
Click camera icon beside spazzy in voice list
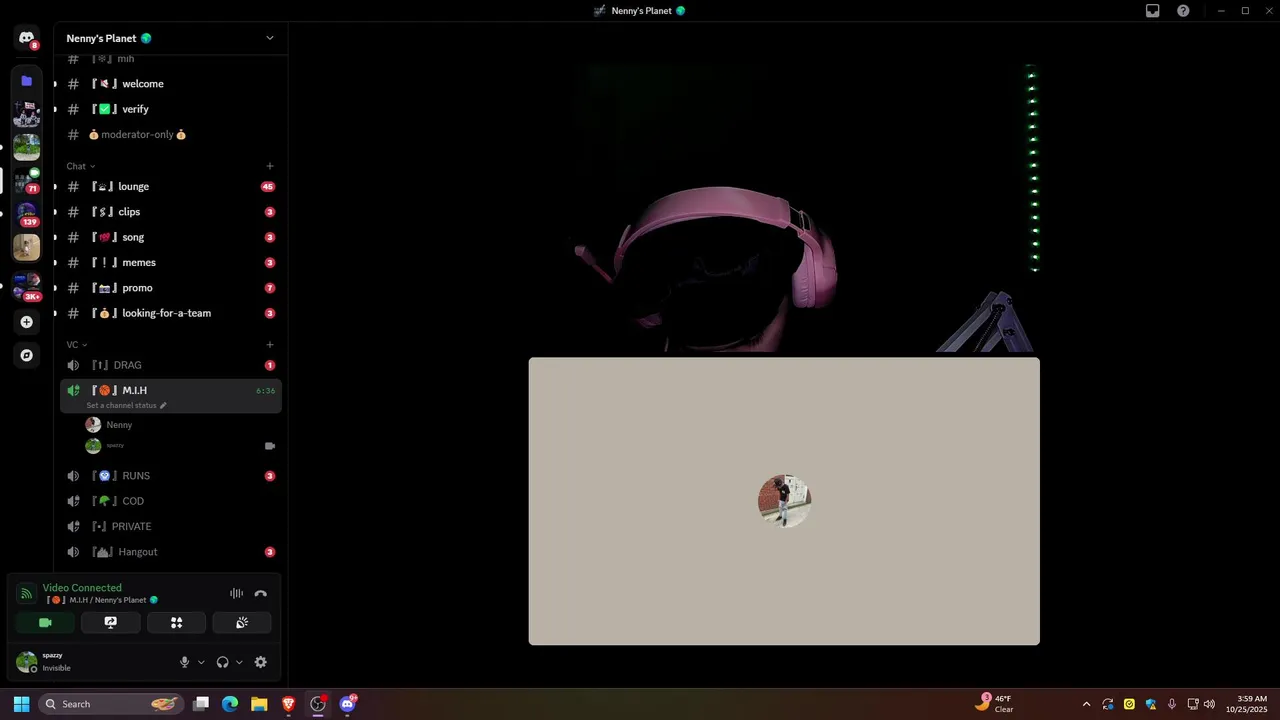click(x=269, y=446)
